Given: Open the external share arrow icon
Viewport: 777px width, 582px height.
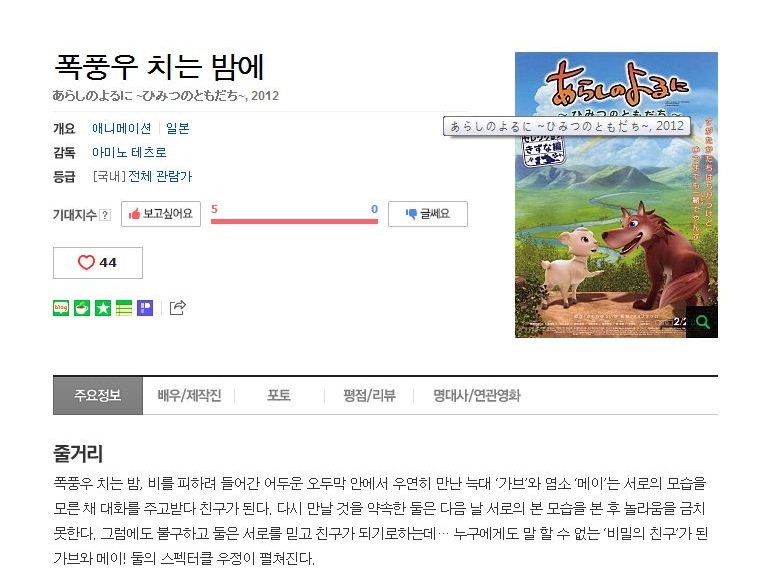Looking at the screenshot, I should [177, 308].
